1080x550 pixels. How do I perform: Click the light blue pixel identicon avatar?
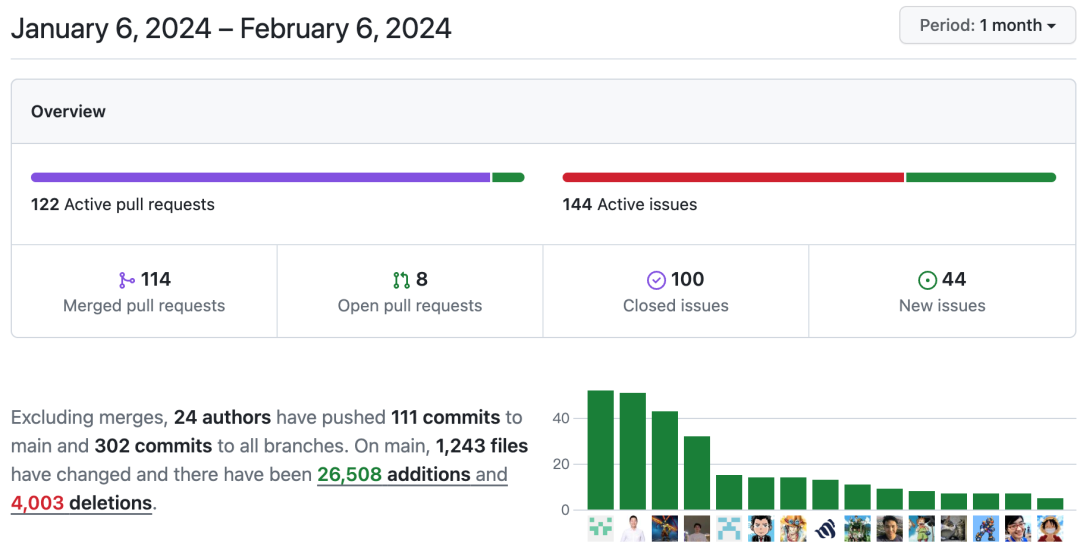click(729, 529)
